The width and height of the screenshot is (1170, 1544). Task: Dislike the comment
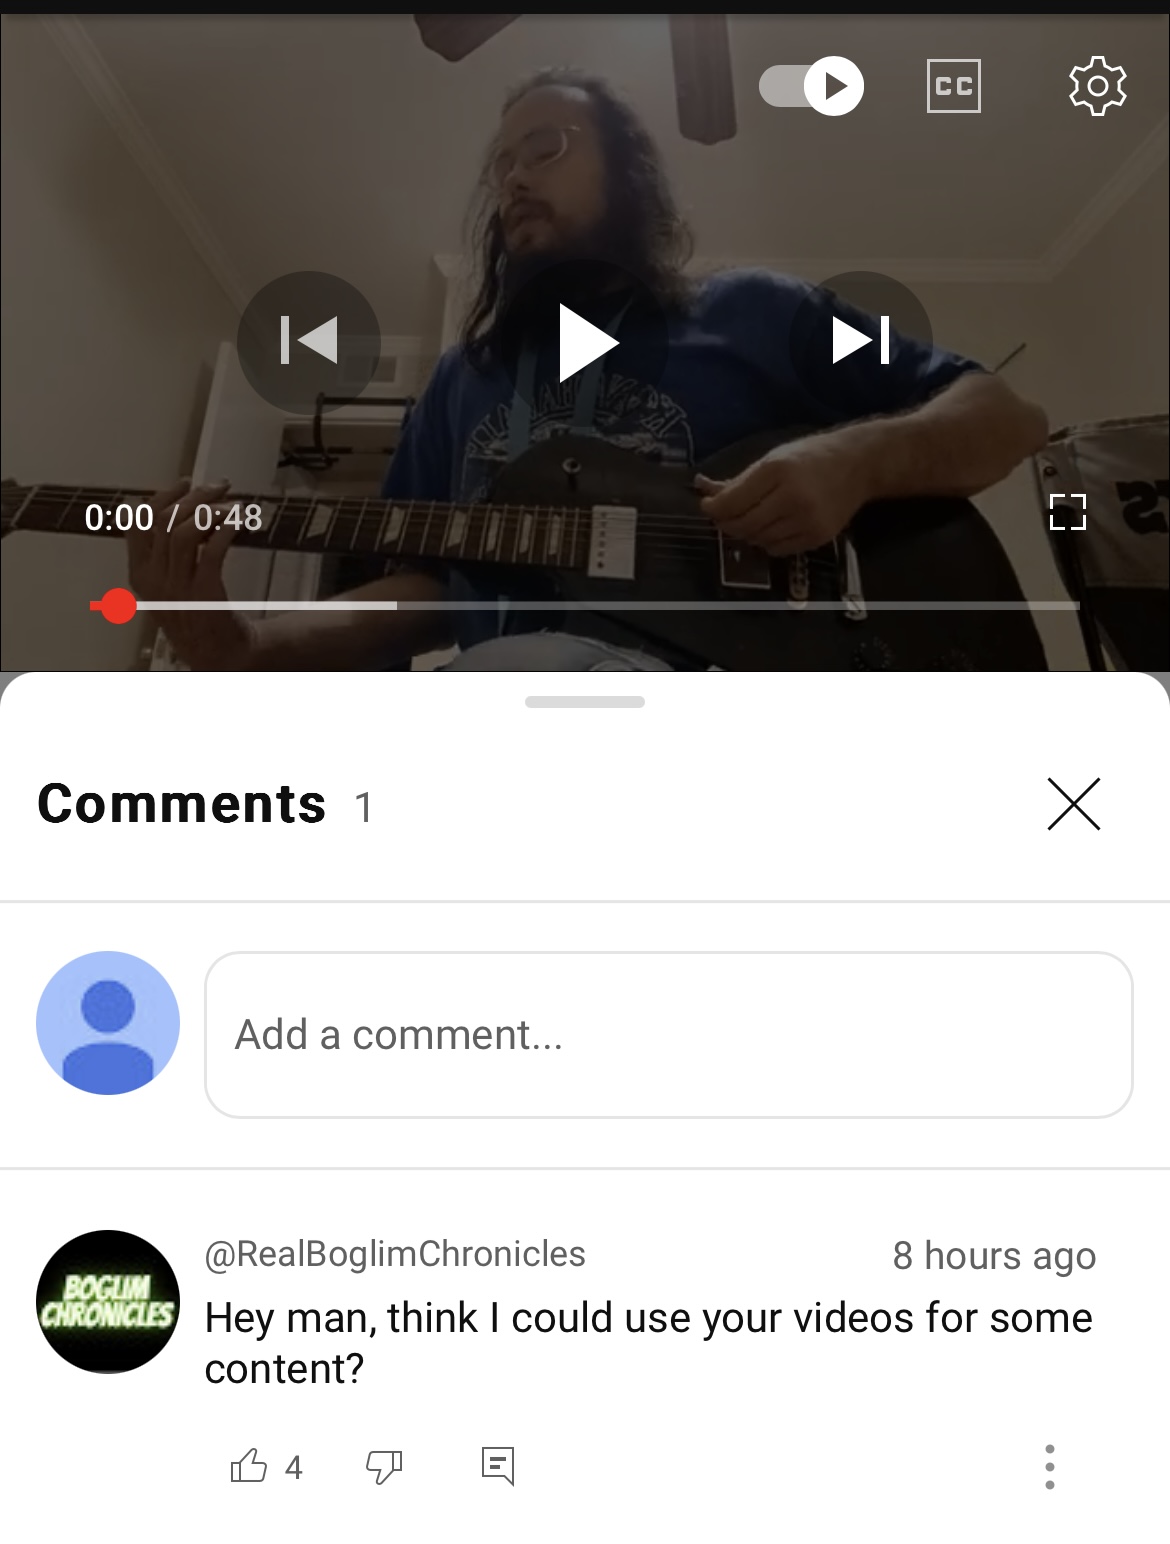[x=384, y=1467]
